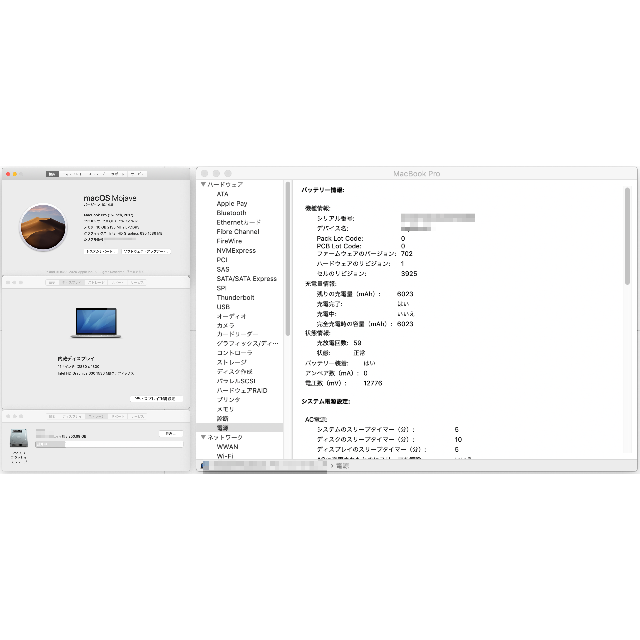The image size is (640, 640).
Task: Select the サポート tab in the top About window
Action: pyautogui.click(x=118, y=174)
